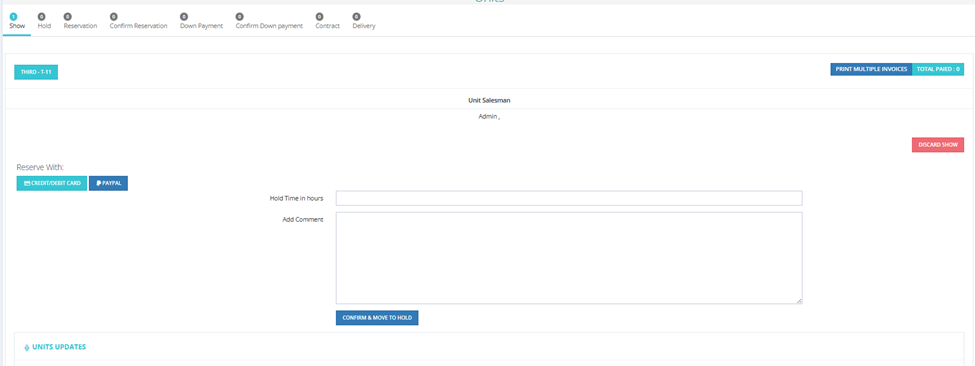Click the credit card icon on Credit/Debit Card
The height and width of the screenshot is (366, 975).
[27, 183]
